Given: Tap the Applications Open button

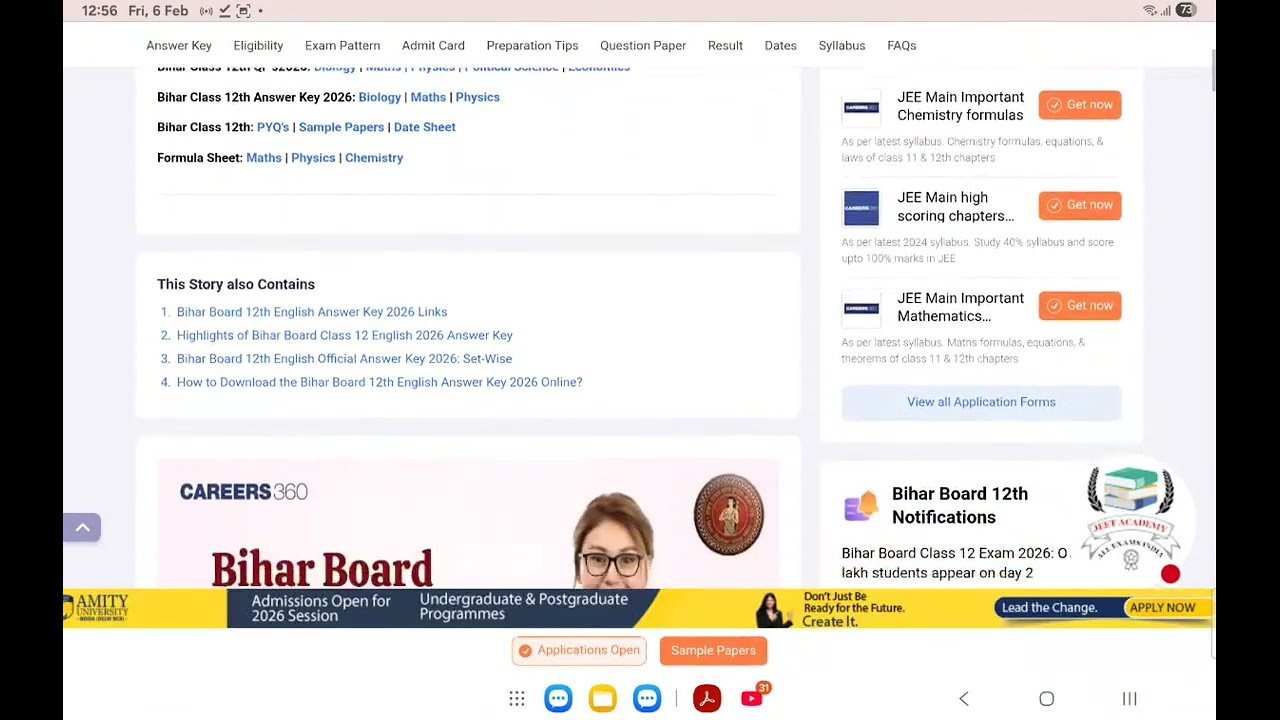Looking at the screenshot, I should point(579,650).
